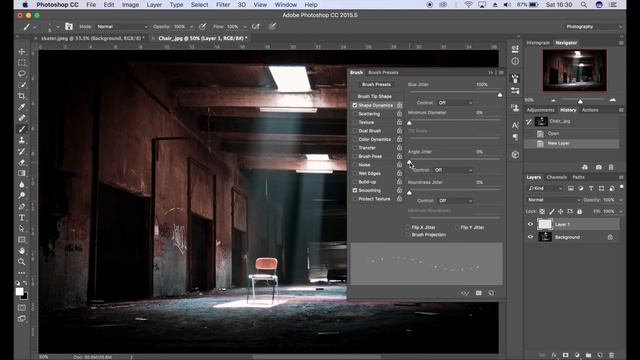This screenshot has height=360, width=640.
Task: Enable the Texture checkbox
Action: coord(355,122)
